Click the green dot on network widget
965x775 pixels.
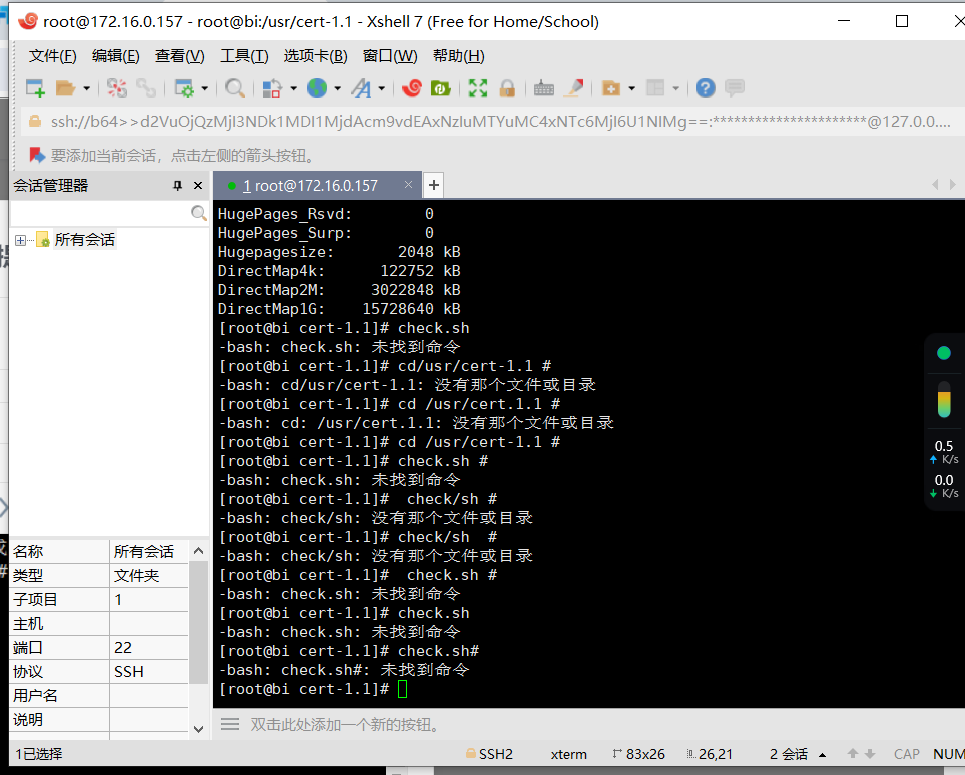point(943,353)
